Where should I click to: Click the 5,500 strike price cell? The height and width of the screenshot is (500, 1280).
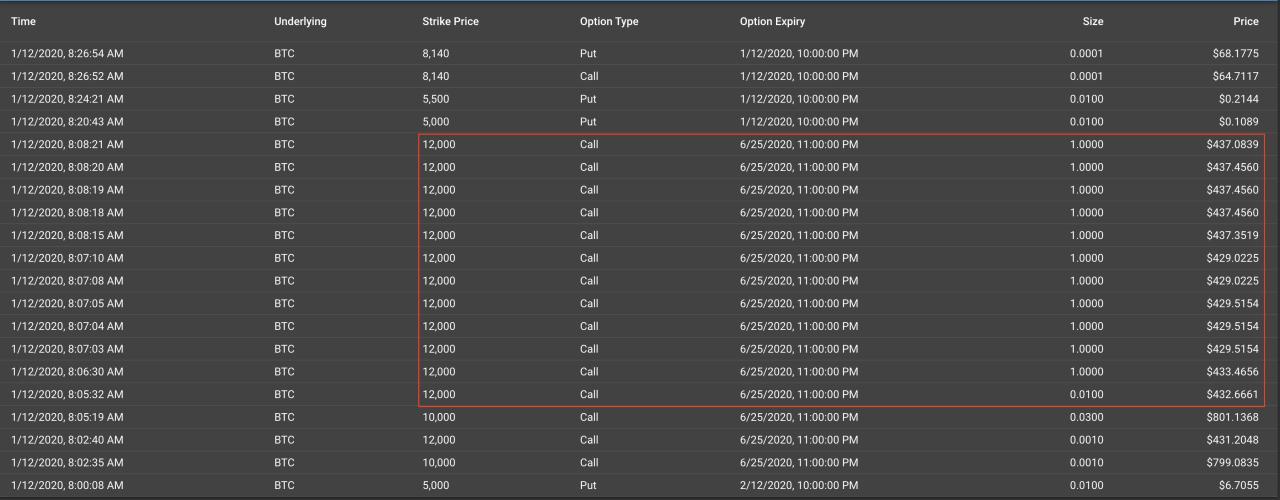[x=436, y=99]
